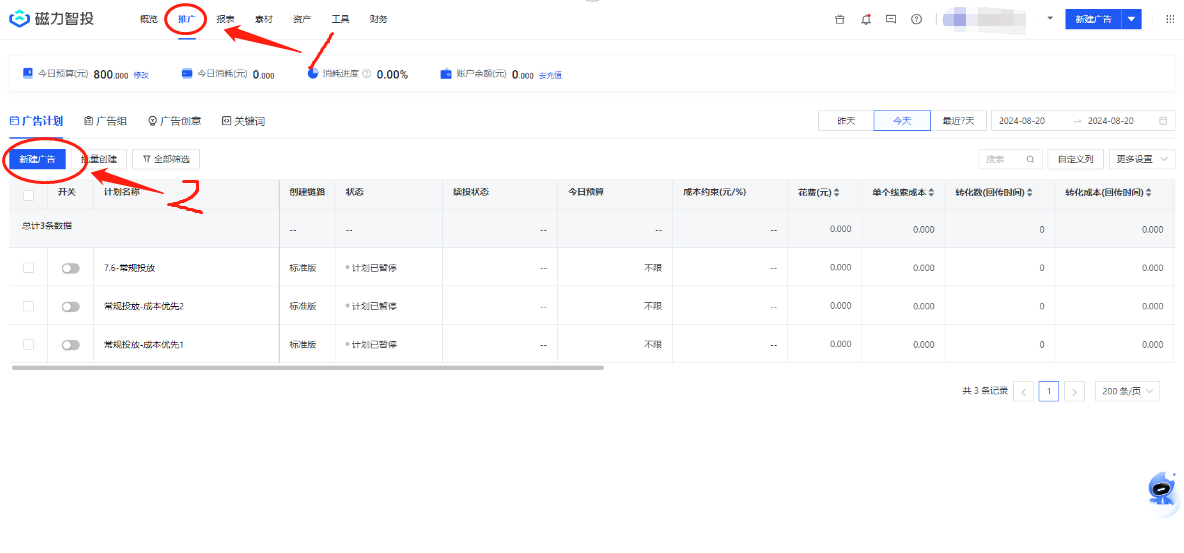Open the 200 条/页 page size dropdown
The height and width of the screenshot is (553, 1184).
click(1127, 391)
